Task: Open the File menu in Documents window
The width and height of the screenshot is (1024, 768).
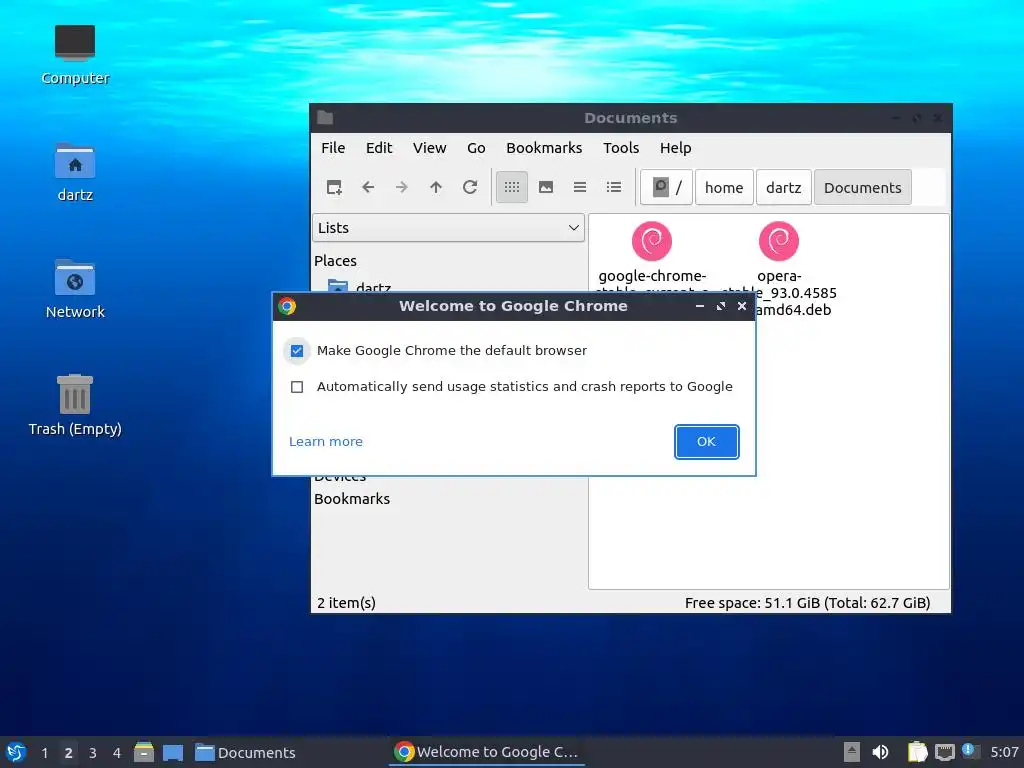Action: [x=333, y=148]
